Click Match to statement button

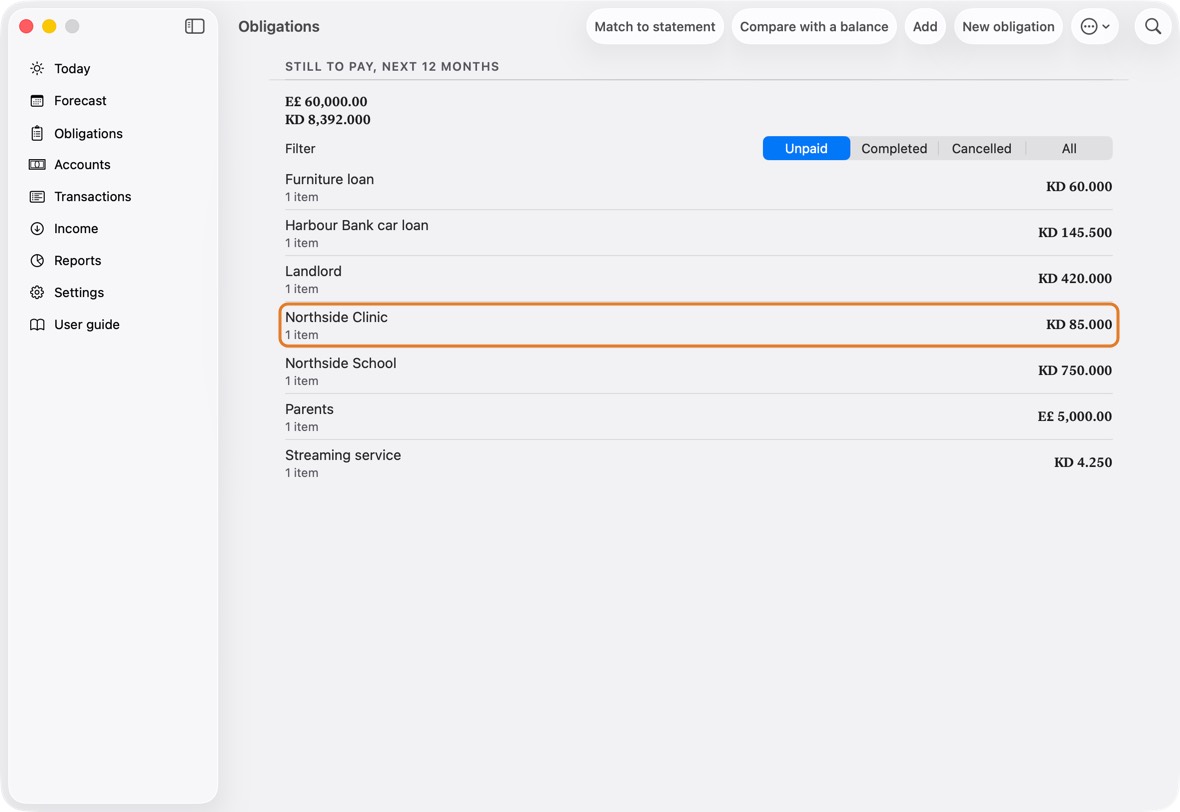tap(655, 26)
